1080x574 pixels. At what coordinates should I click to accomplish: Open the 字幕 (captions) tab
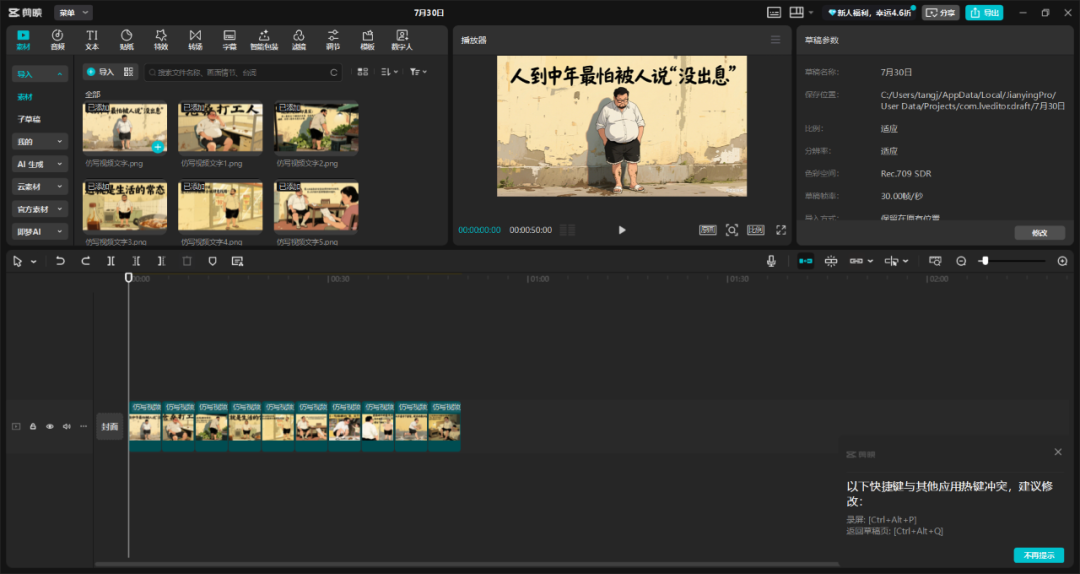coord(229,39)
